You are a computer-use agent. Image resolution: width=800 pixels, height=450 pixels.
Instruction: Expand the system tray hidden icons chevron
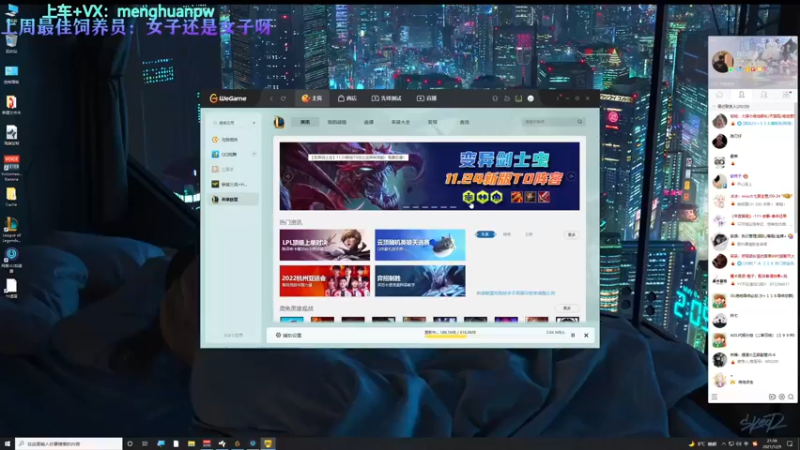coord(723,444)
